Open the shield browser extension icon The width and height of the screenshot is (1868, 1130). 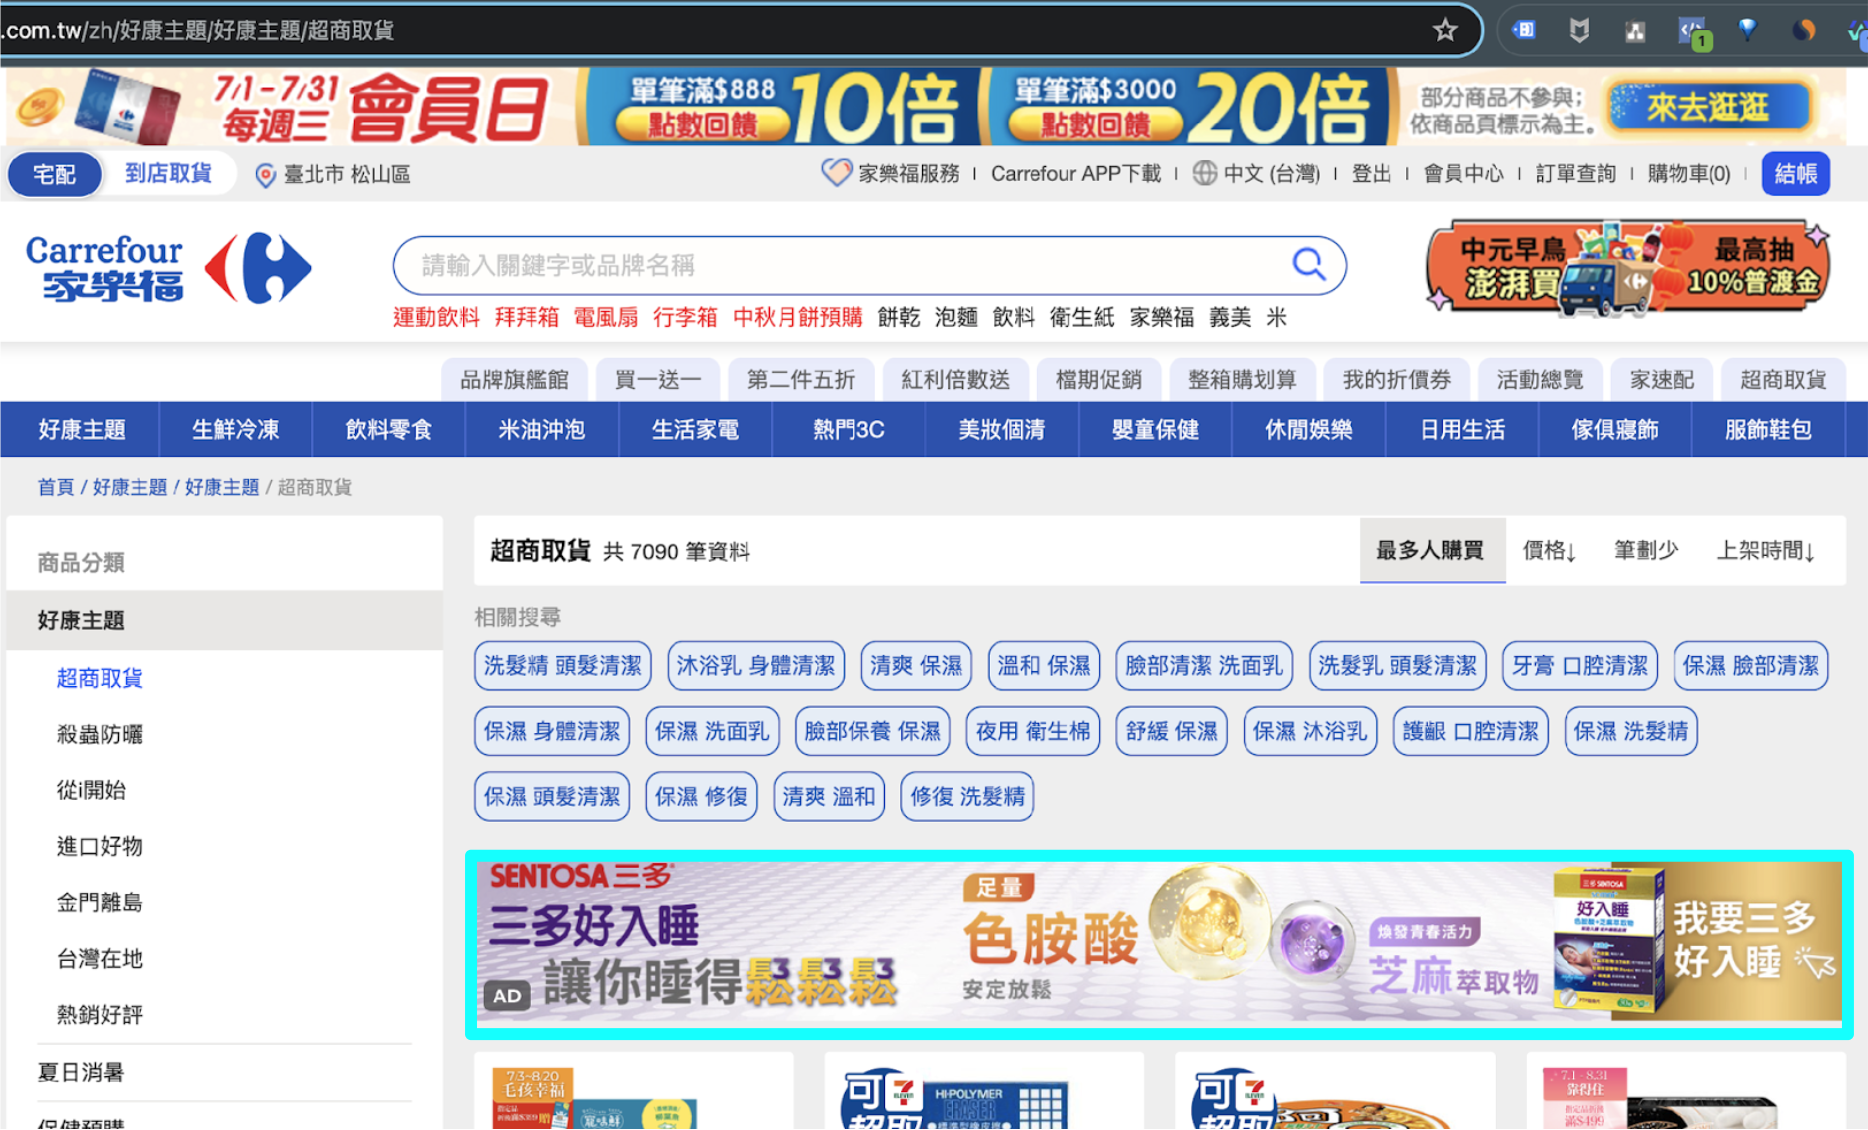pyautogui.click(x=1579, y=30)
